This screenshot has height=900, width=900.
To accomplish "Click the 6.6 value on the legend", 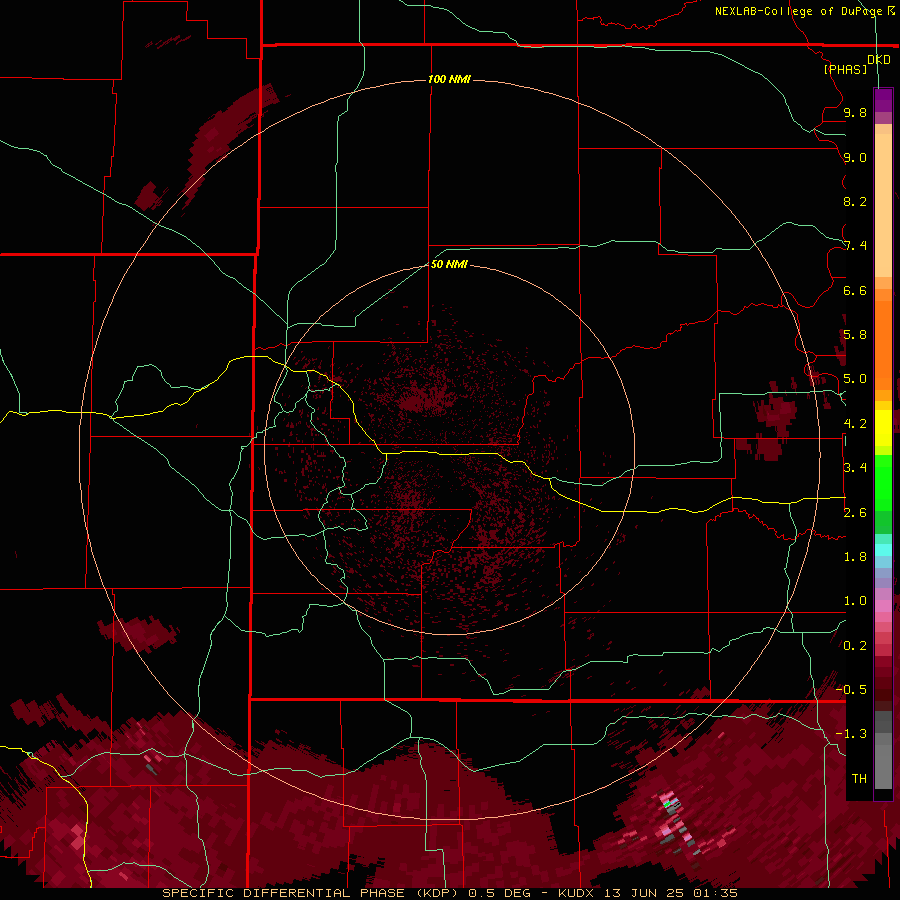I will 855,290.
